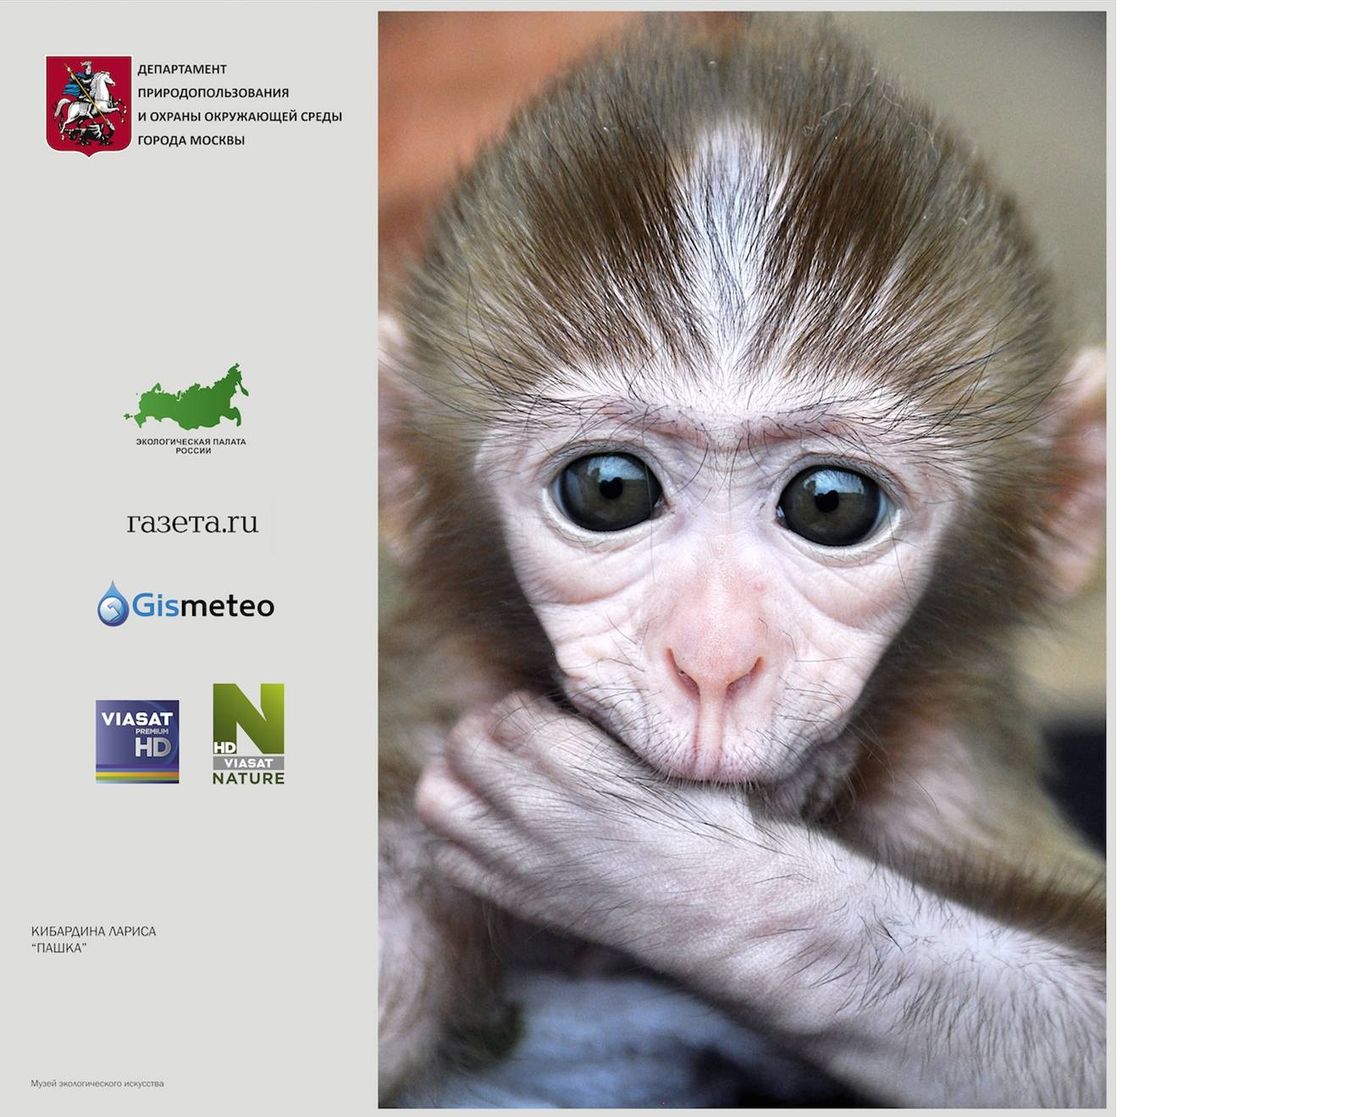Click the baby monkey's right-side eye

pyautogui.click(x=833, y=505)
